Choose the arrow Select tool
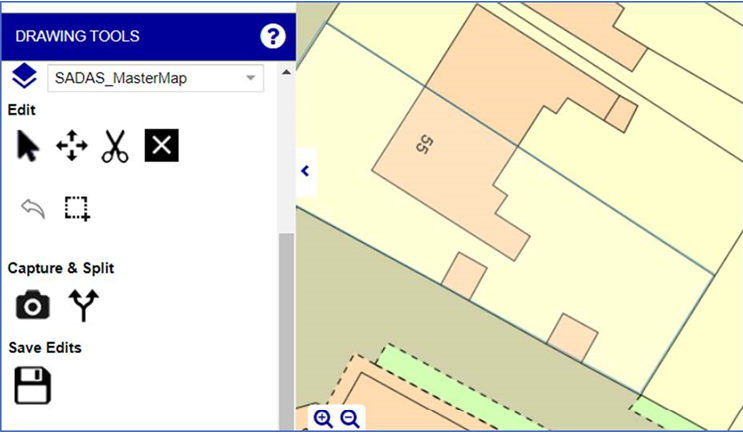743x435 pixels. [28, 146]
